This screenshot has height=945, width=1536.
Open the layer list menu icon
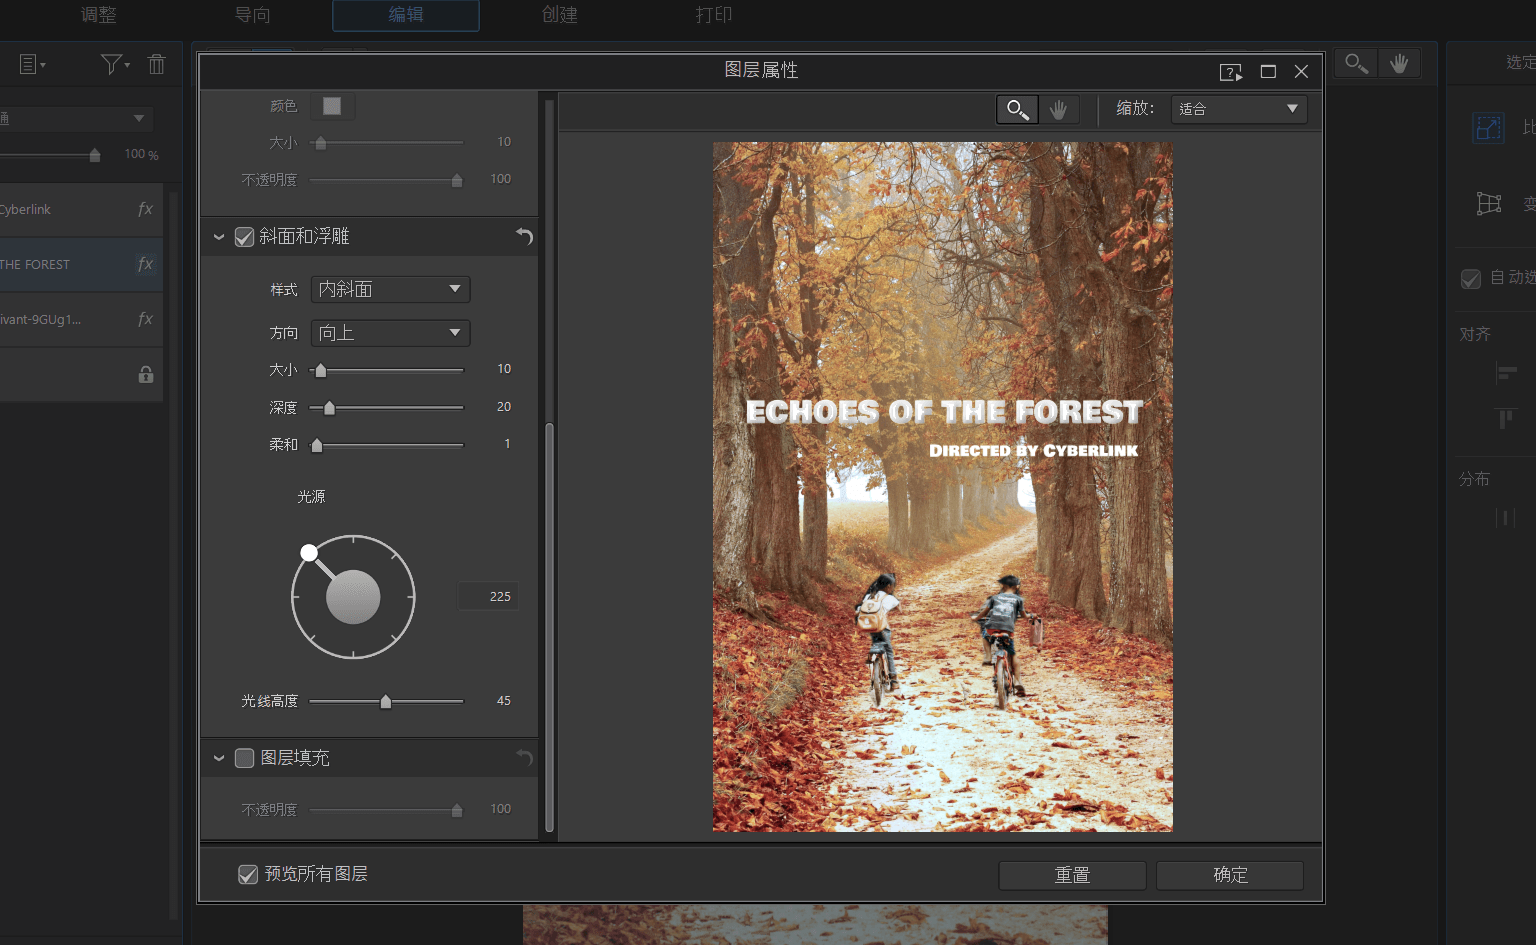(32, 64)
